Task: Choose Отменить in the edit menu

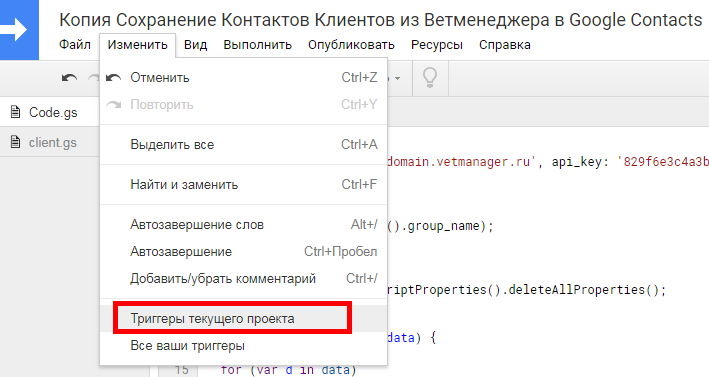Action: [x=243, y=78]
